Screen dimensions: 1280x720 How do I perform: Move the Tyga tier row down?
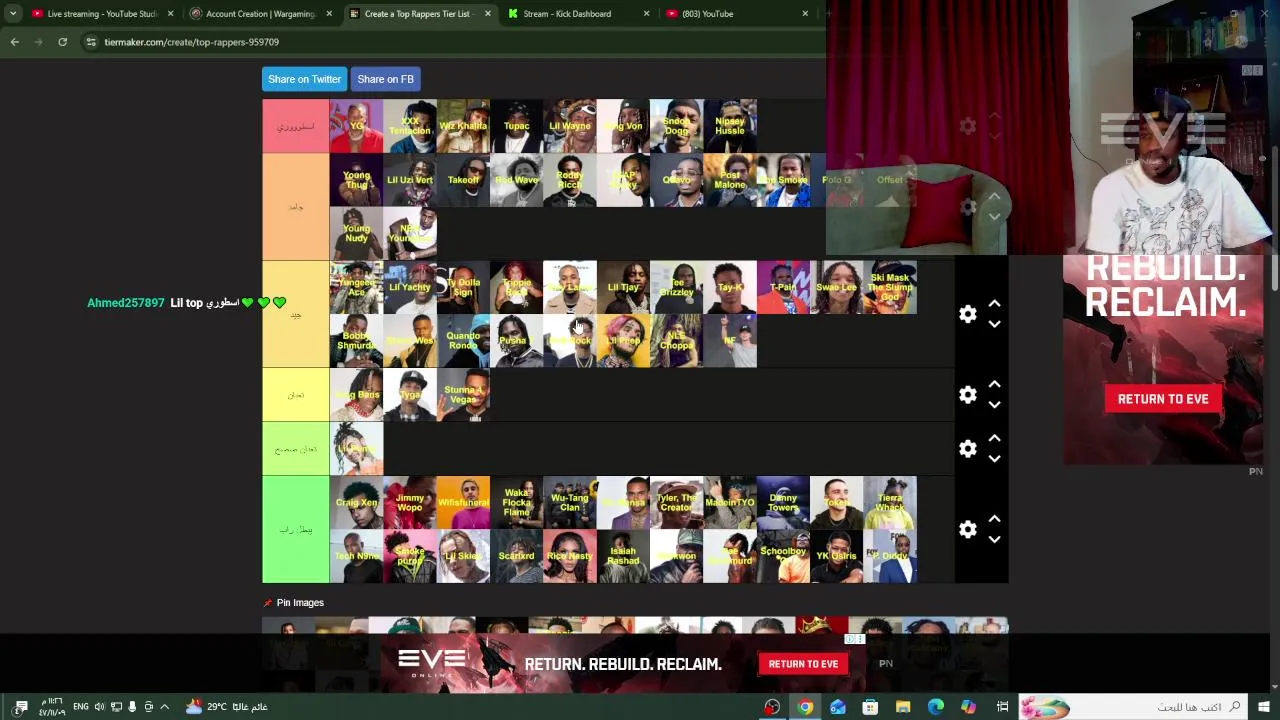[x=994, y=405]
